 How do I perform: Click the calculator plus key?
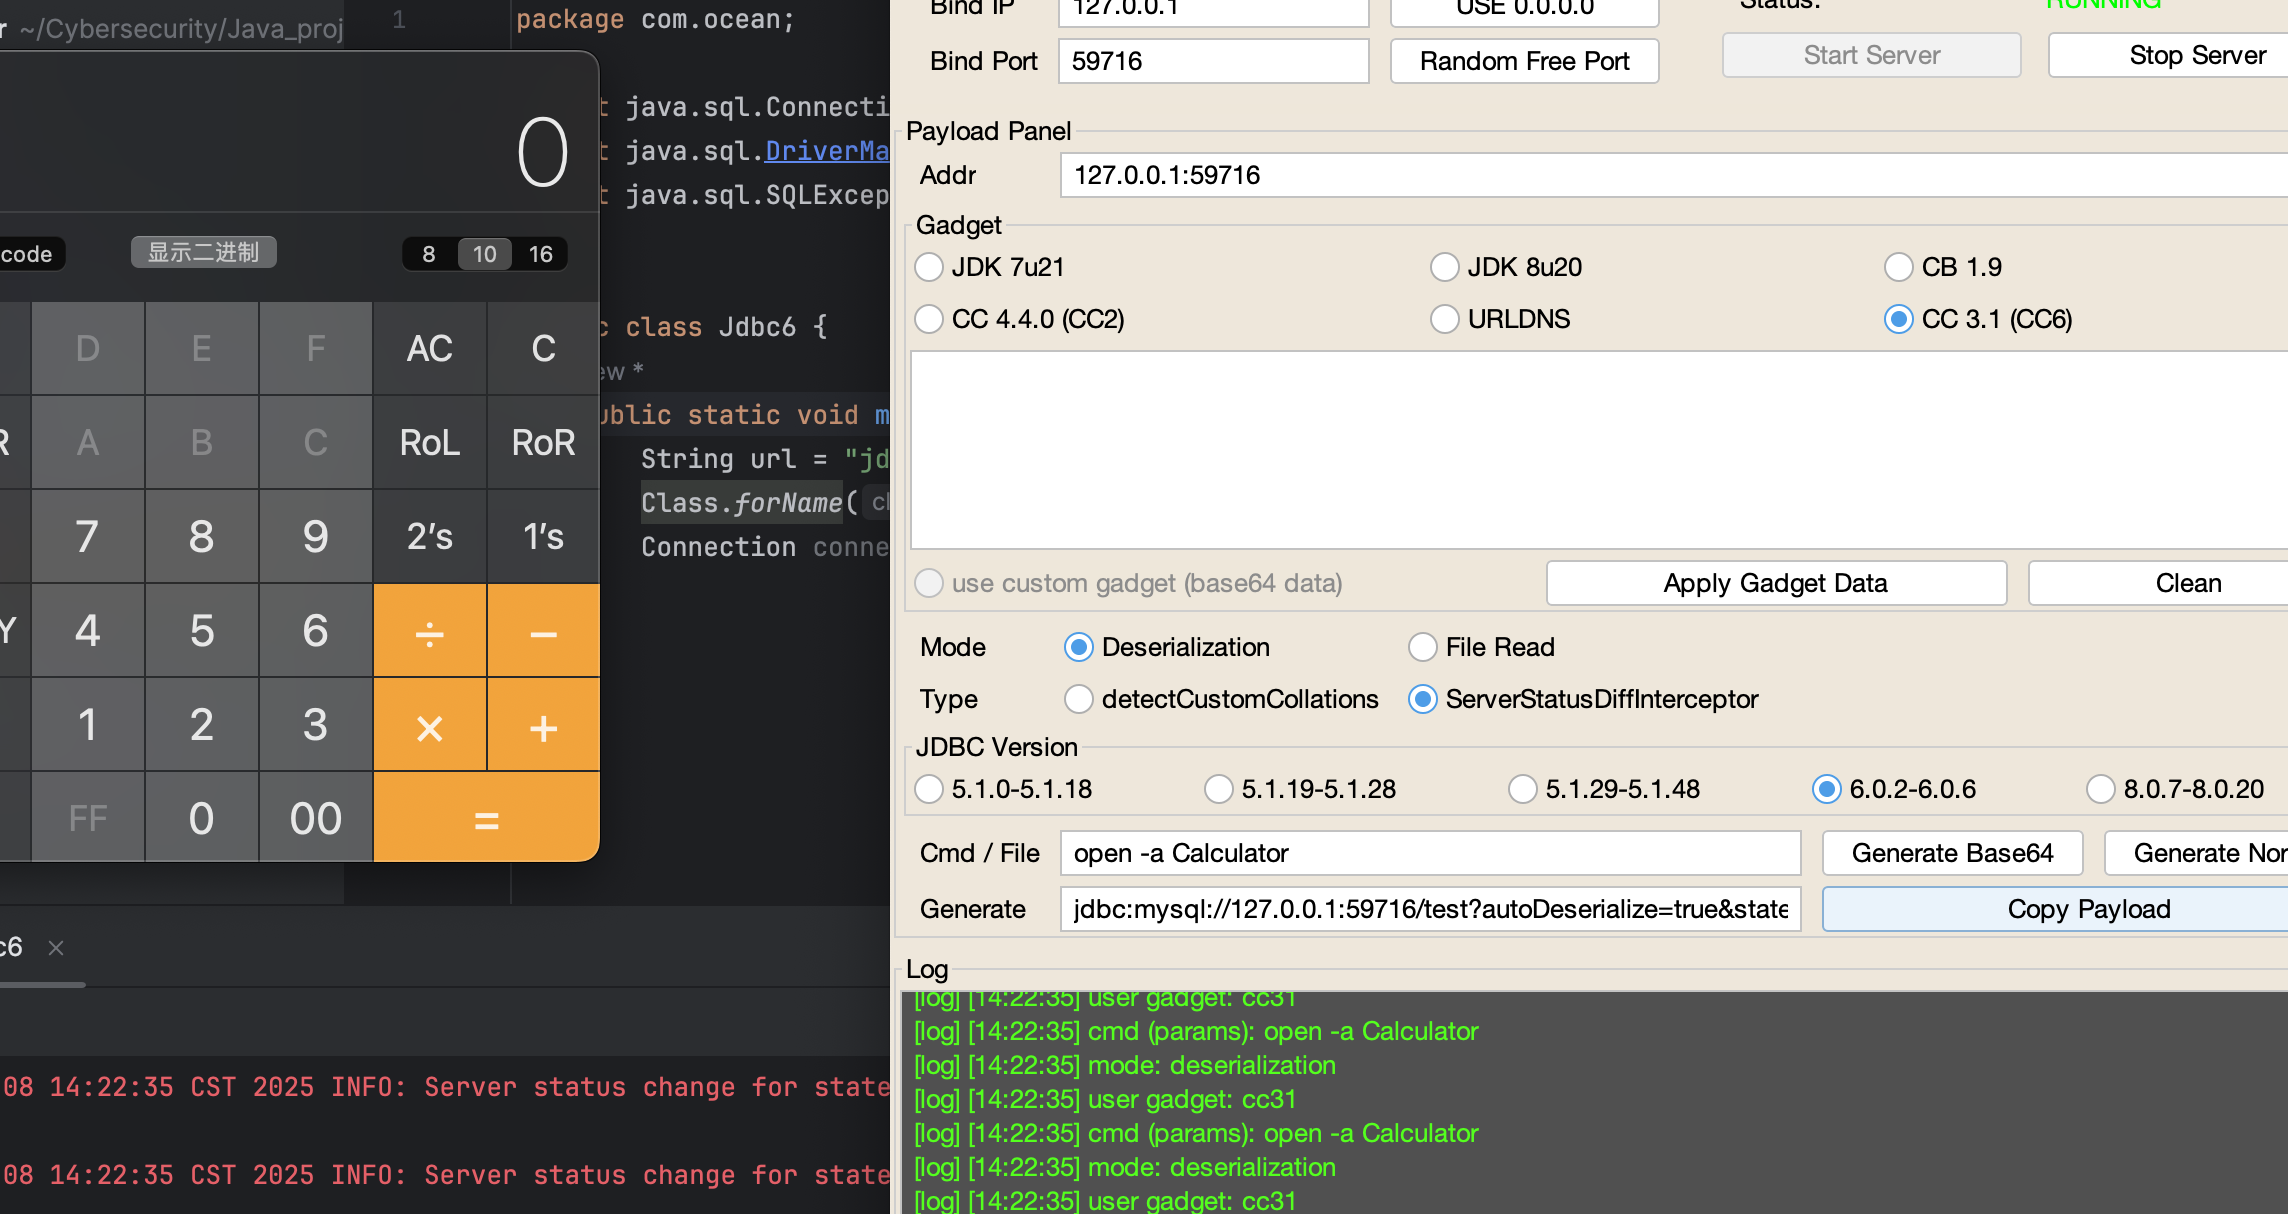544,725
